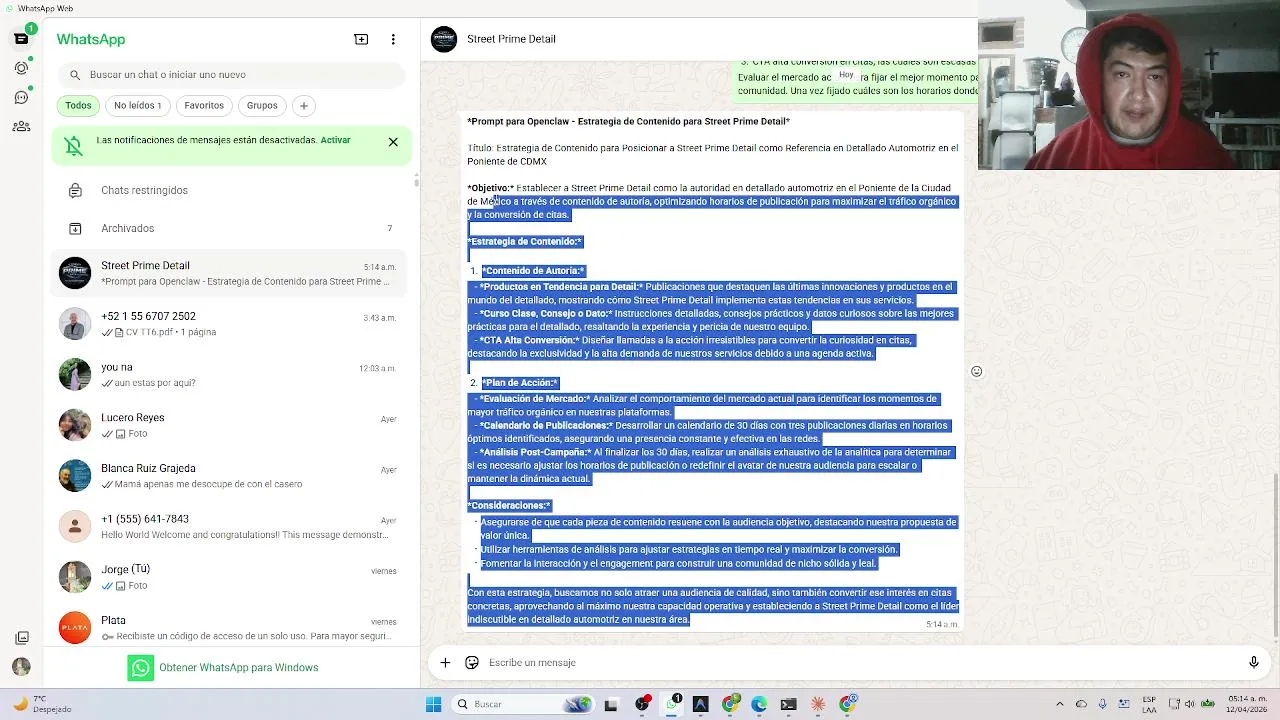Open chat with +1 (555) 641-7843
The height and width of the screenshot is (720, 1280).
[x=231, y=526]
